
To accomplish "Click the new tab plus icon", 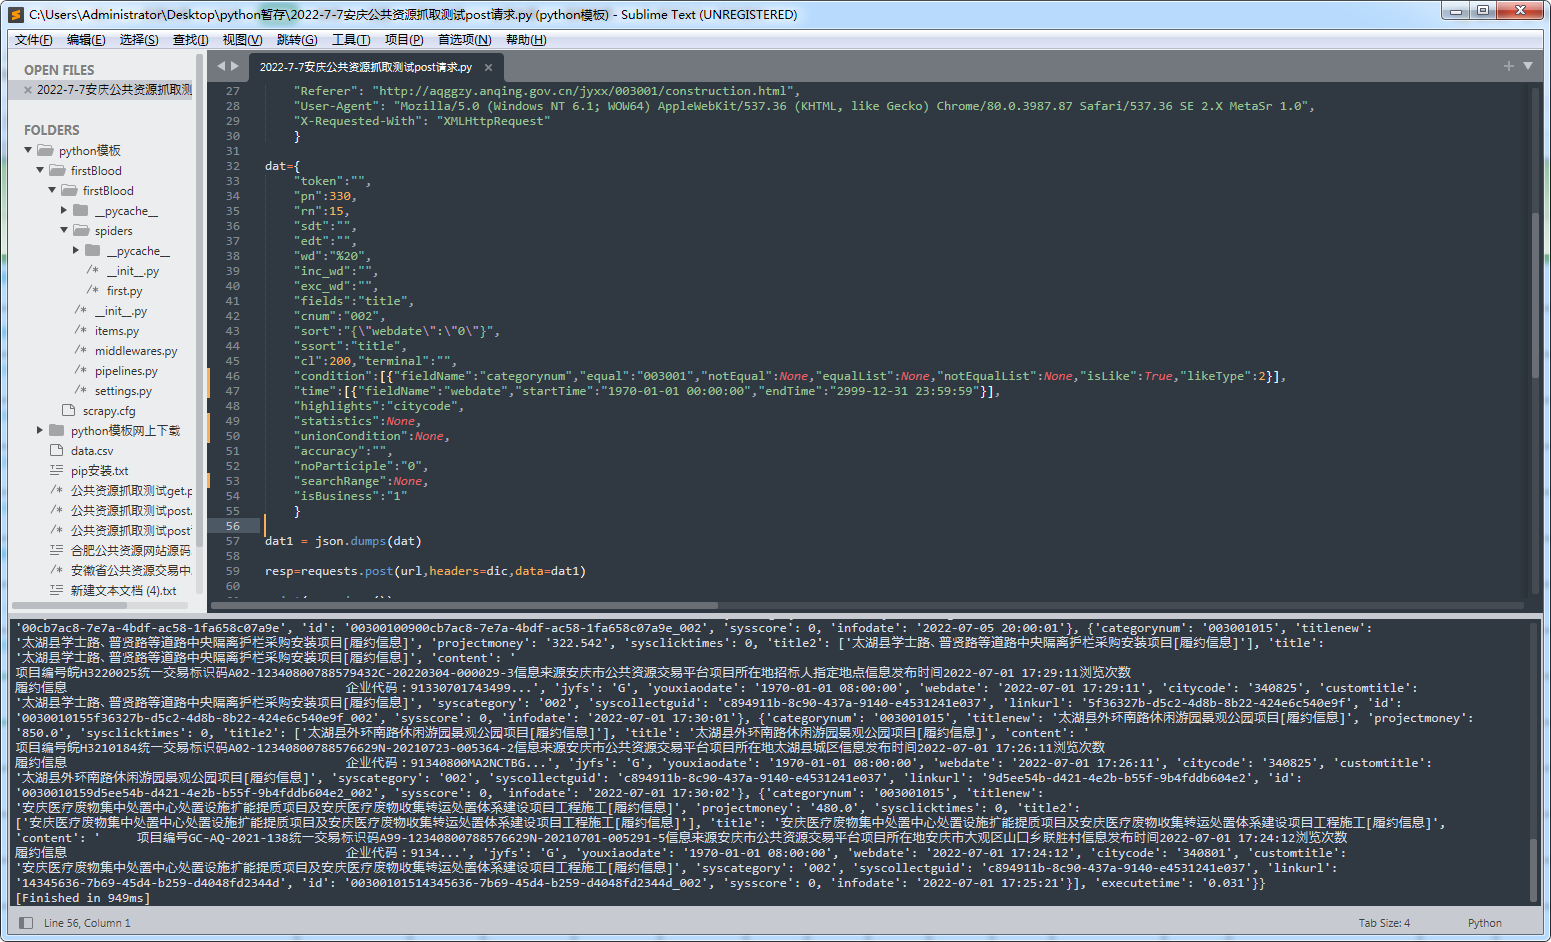I will coord(1508,66).
